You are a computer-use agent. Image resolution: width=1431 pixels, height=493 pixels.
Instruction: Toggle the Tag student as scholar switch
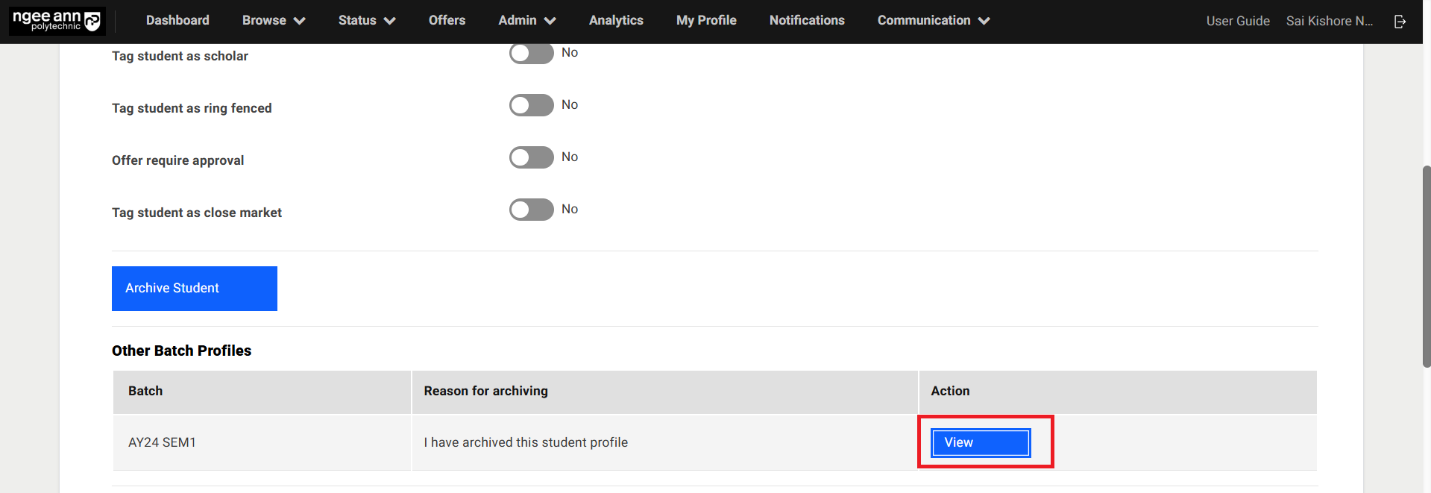click(x=531, y=54)
